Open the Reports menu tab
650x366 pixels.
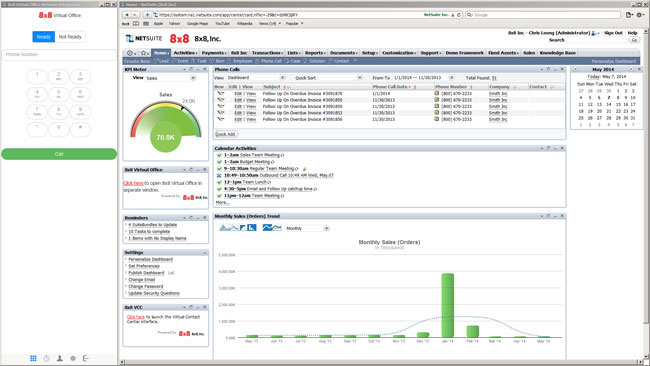pos(315,53)
